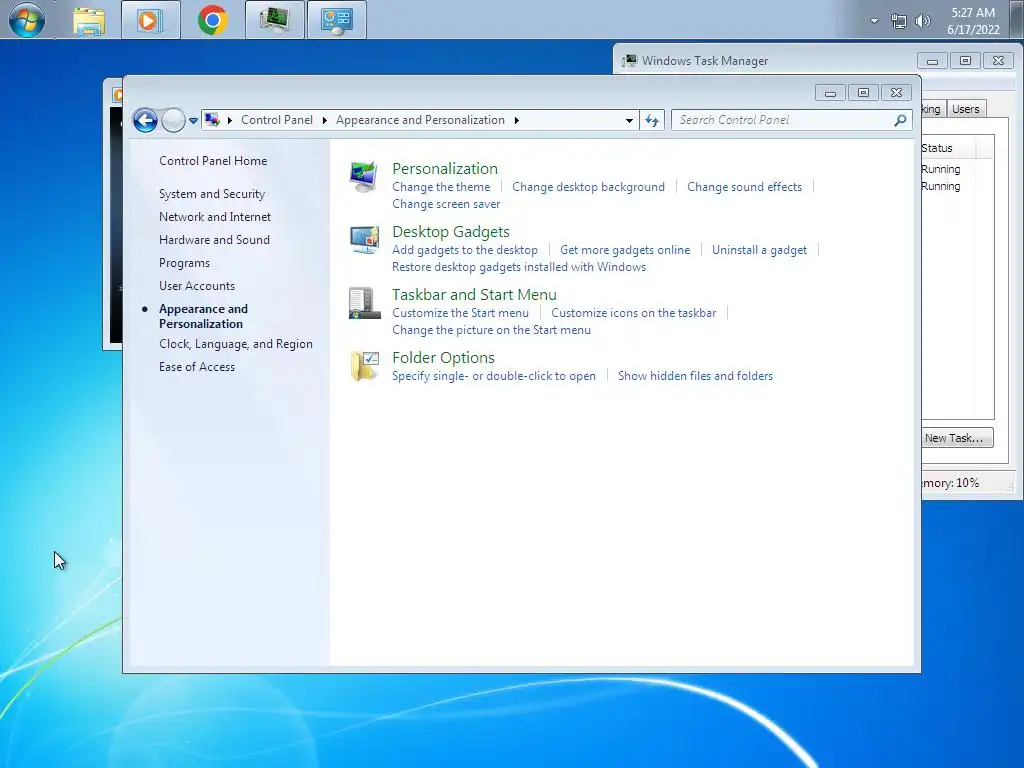This screenshot has height=768, width=1024.
Task: Click New Task button in Task Manager
Action: click(957, 438)
